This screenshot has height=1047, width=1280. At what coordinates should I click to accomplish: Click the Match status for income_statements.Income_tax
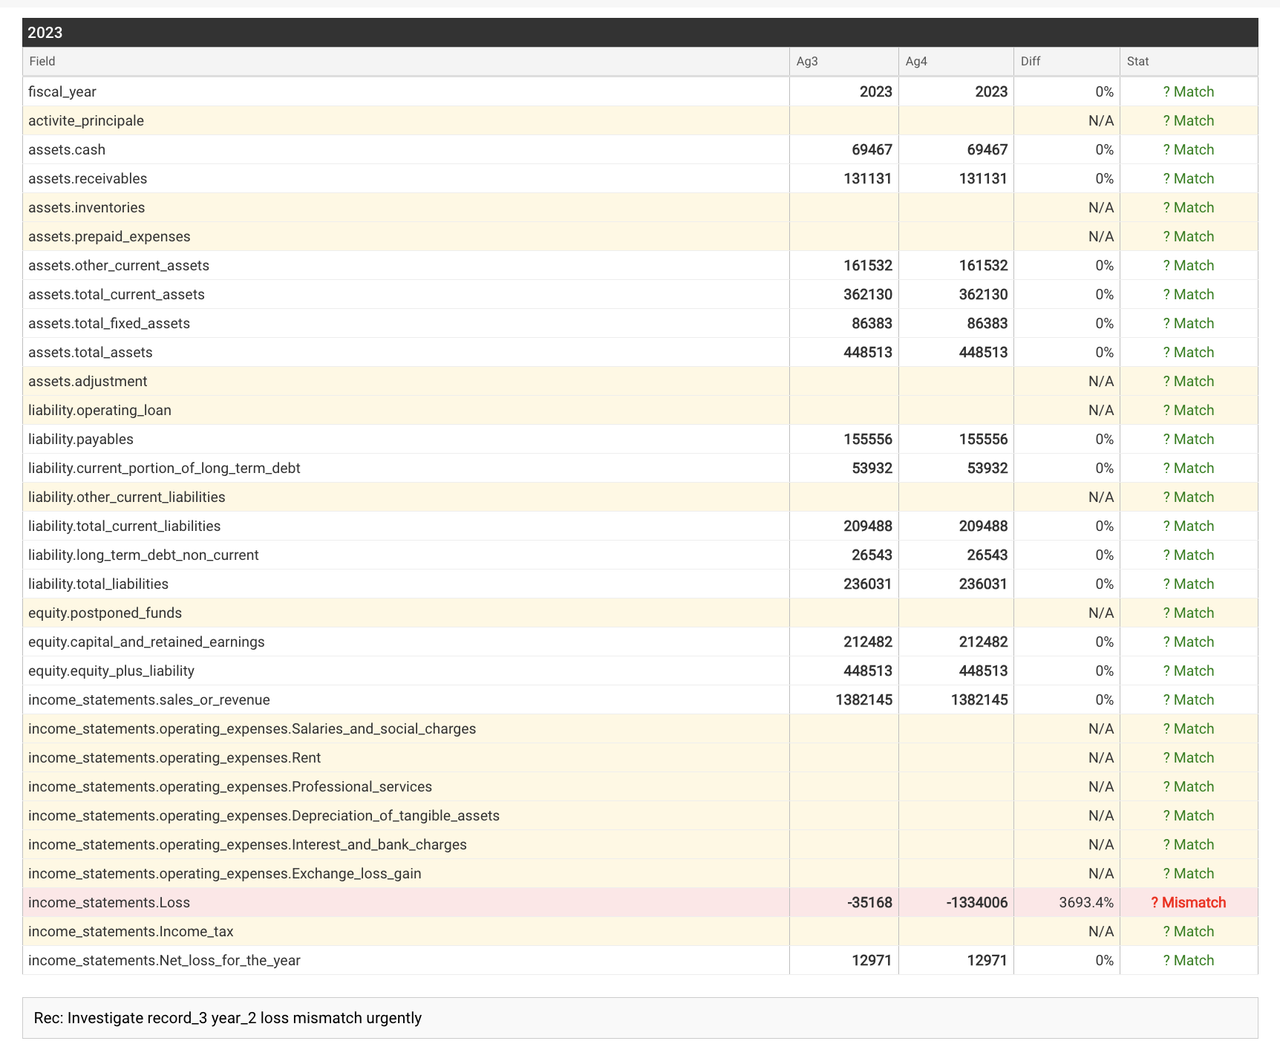coord(1187,931)
